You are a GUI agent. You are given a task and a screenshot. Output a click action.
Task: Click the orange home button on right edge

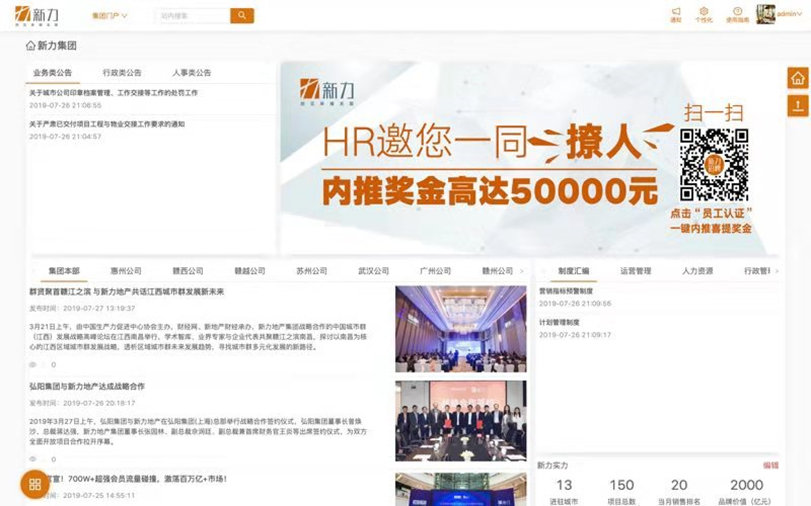[x=798, y=78]
